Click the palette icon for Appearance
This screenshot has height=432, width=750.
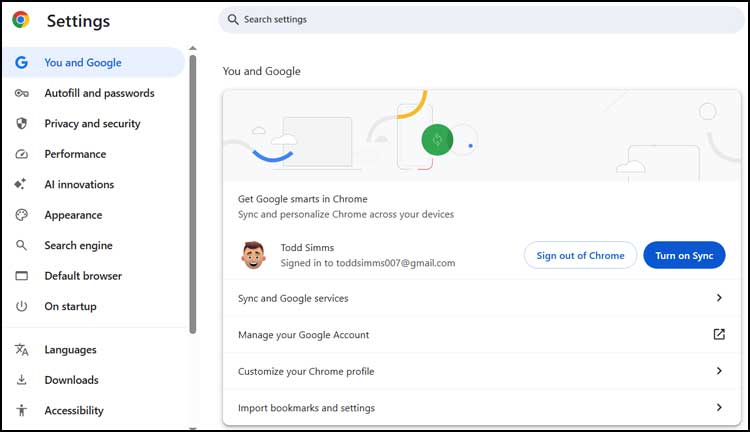[x=22, y=215]
